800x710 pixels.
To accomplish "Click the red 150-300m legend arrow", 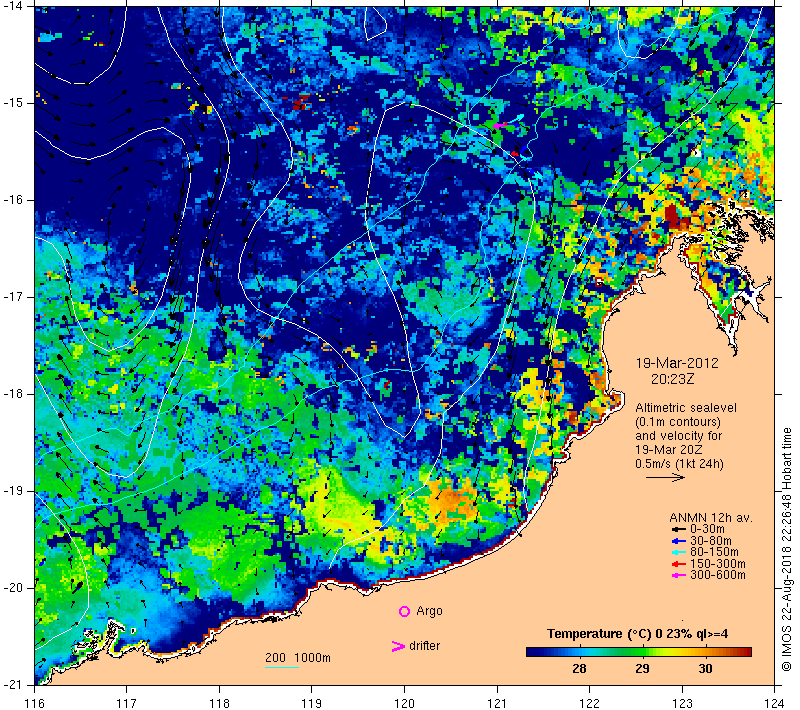I will click(679, 564).
